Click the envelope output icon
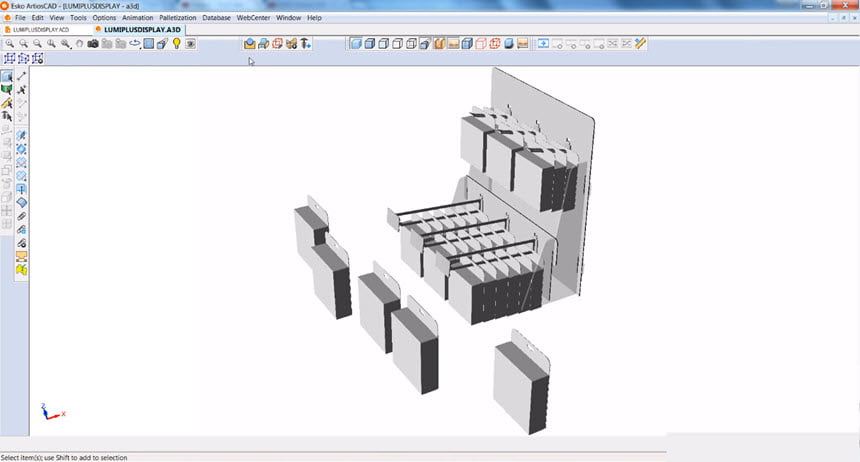Image resolution: width=860 pixels, height=462 pixels. [x=250, y=43]
